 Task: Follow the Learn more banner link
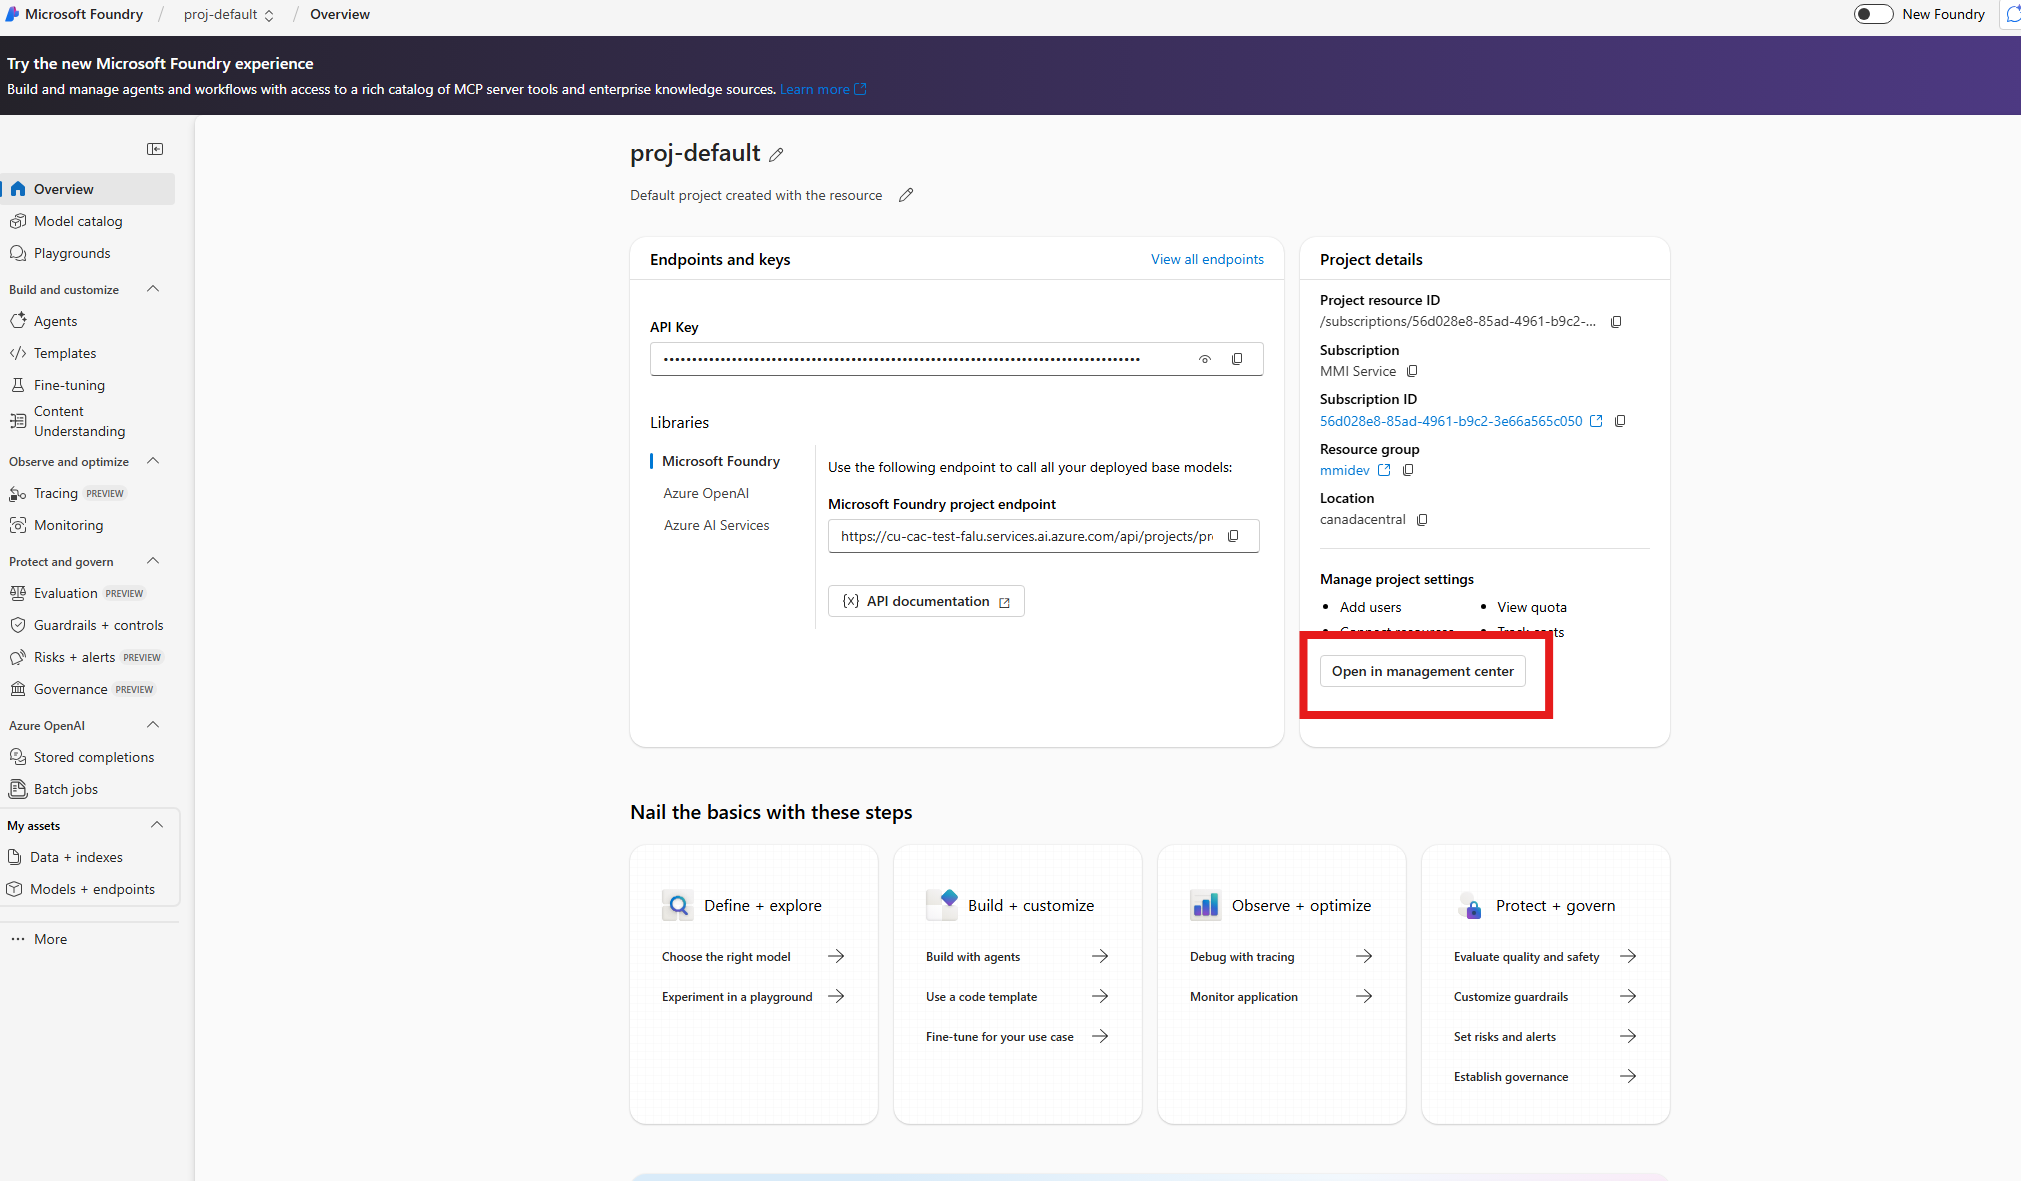coord(823,89)
